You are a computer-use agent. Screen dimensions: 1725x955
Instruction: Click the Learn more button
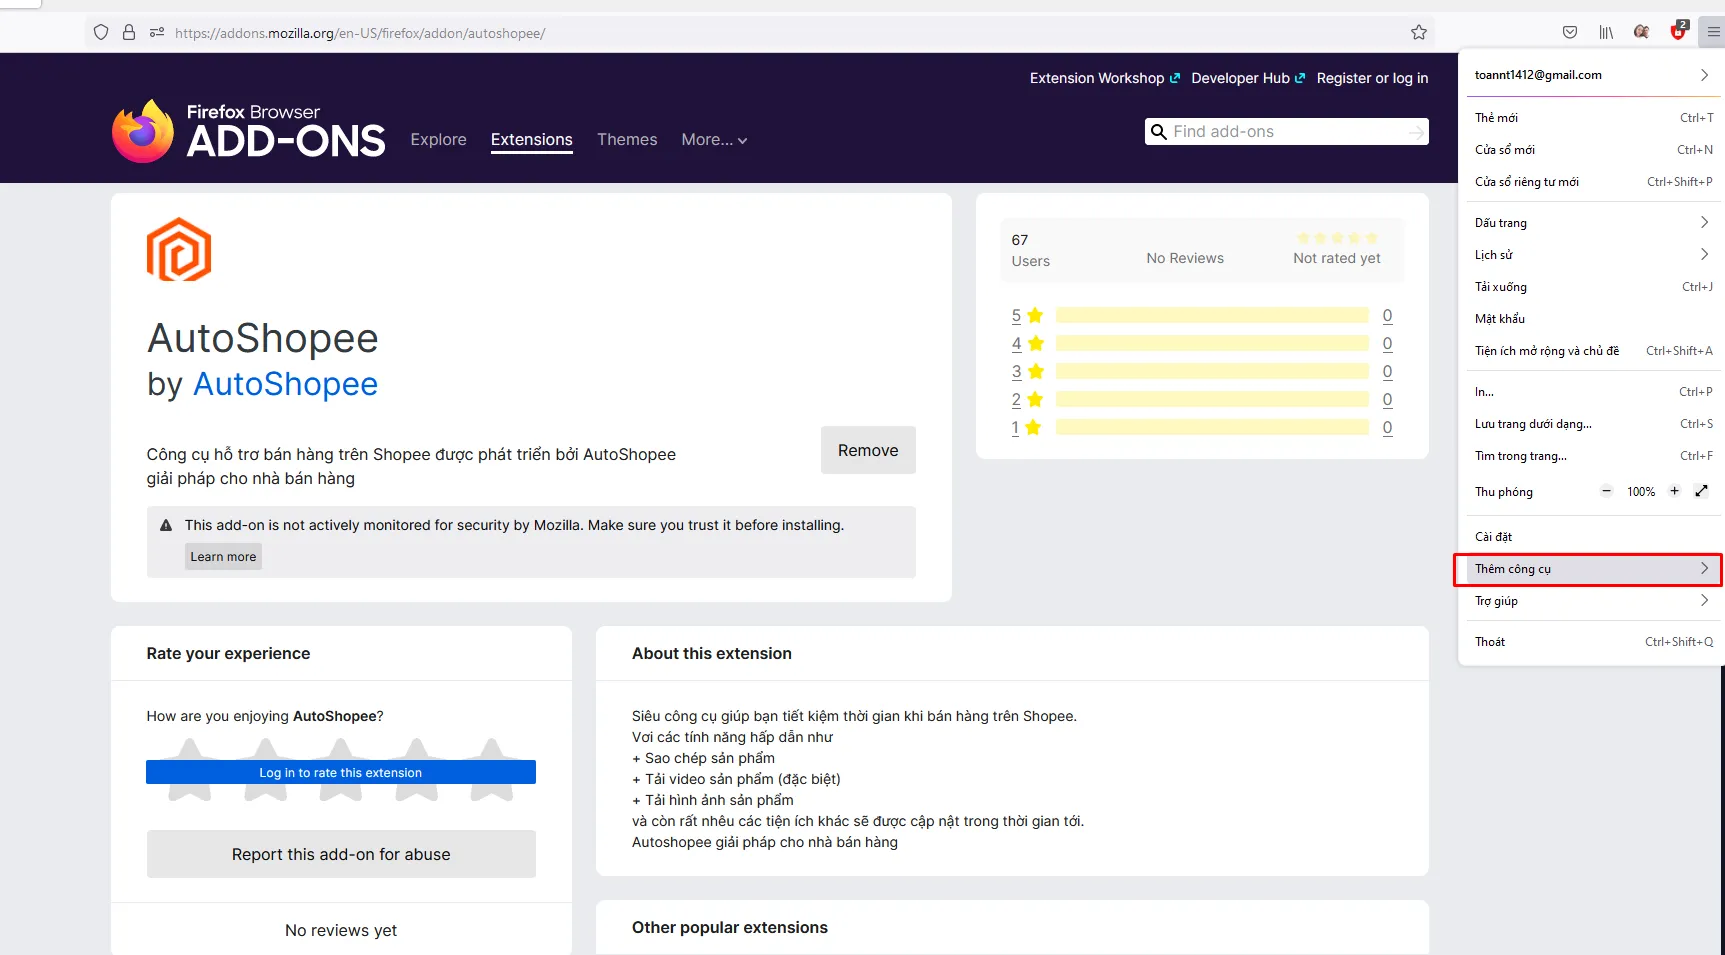223,557
